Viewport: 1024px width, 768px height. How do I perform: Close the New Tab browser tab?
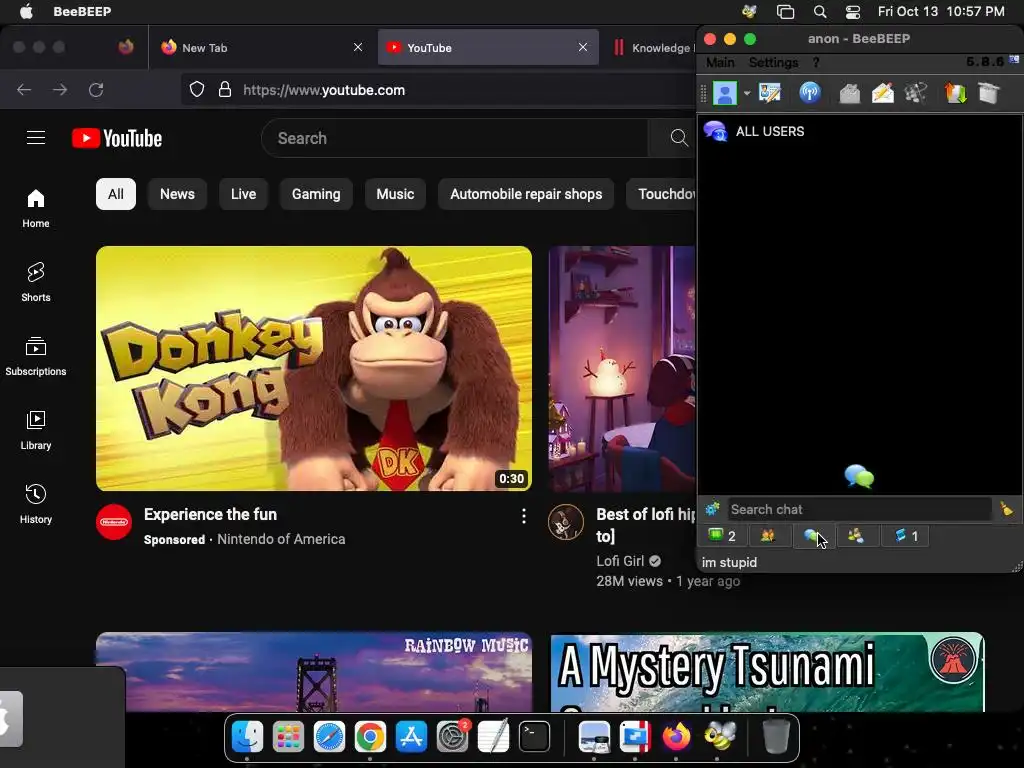[358, 47]
